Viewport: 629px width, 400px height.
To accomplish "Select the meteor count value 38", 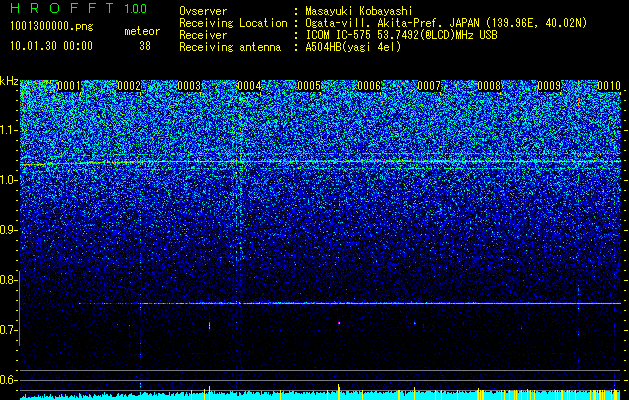I will 145,46.
